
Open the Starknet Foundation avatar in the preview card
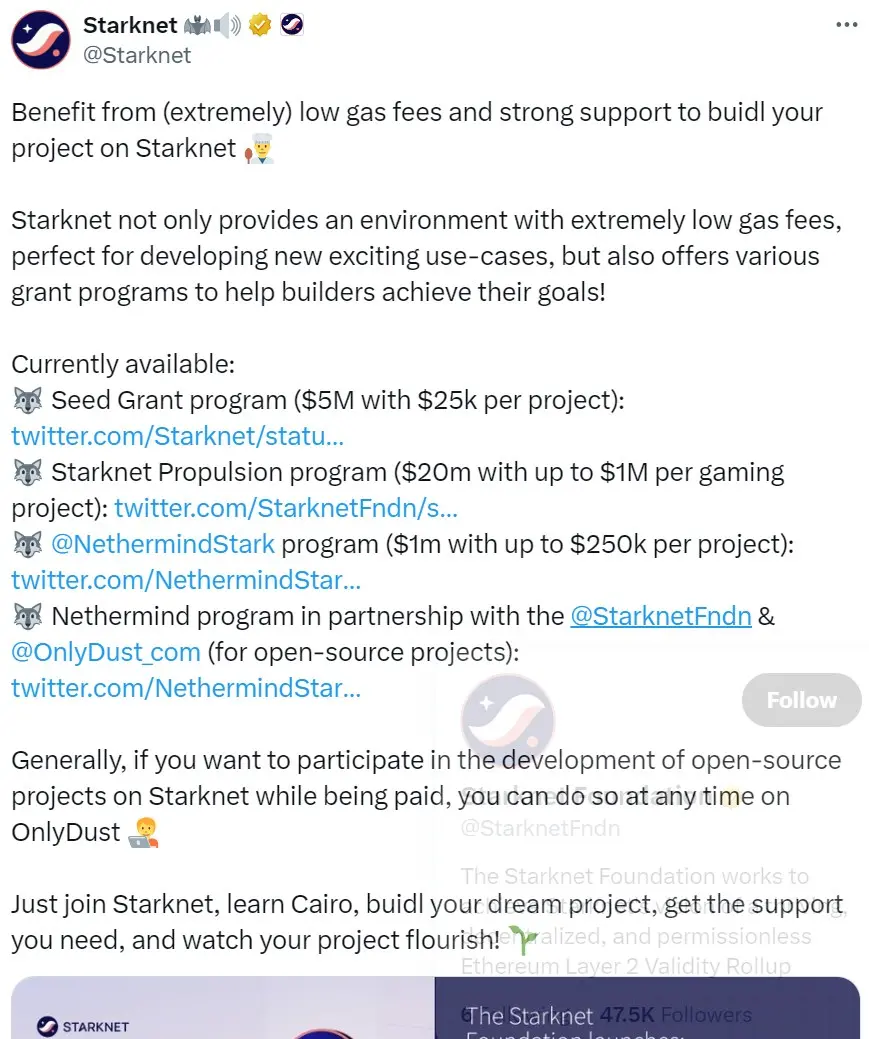[x=507, y=719]
